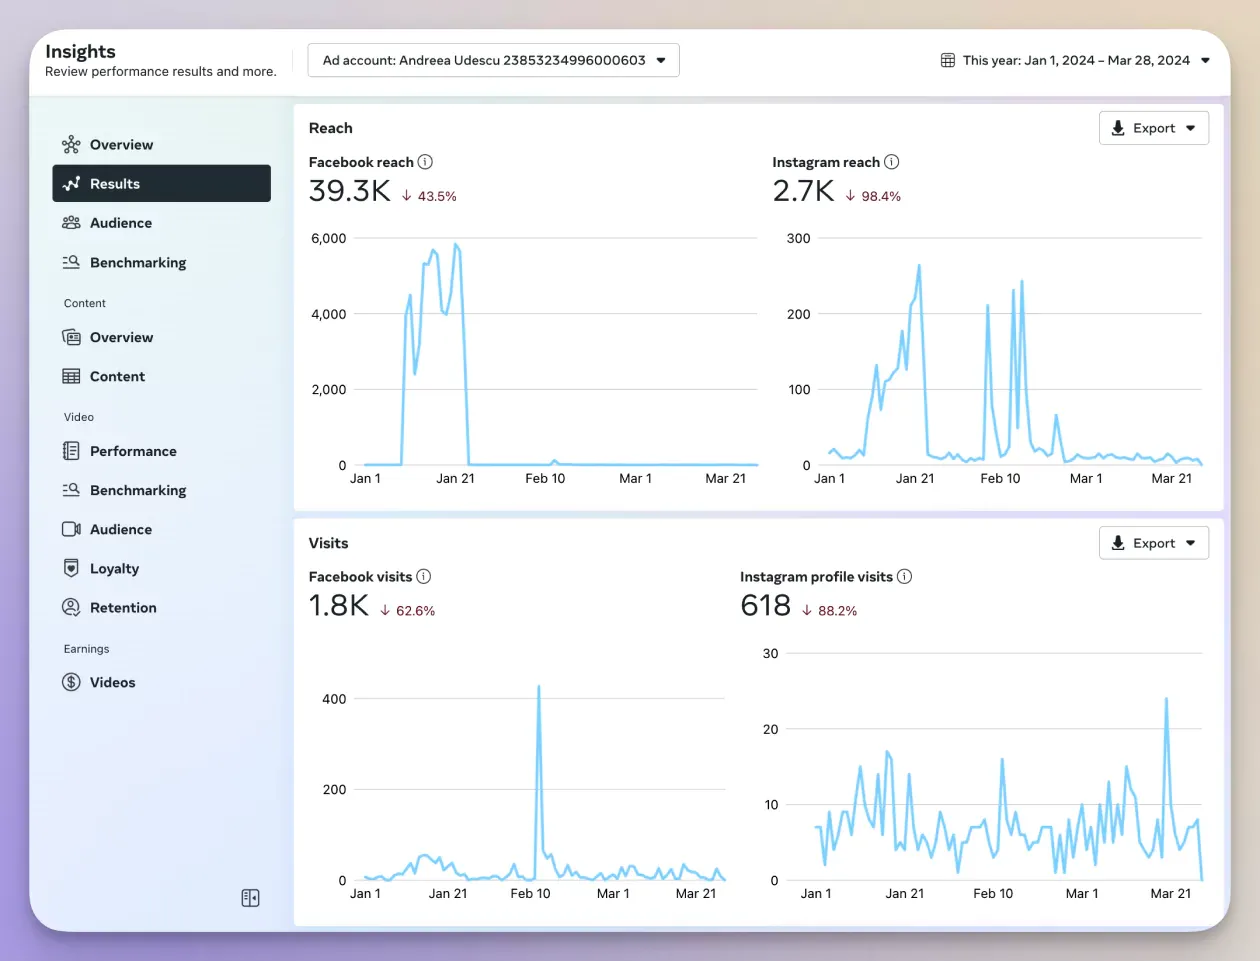Select the Results menu item
Screen dimensions: 1260x962
(161, 184)
